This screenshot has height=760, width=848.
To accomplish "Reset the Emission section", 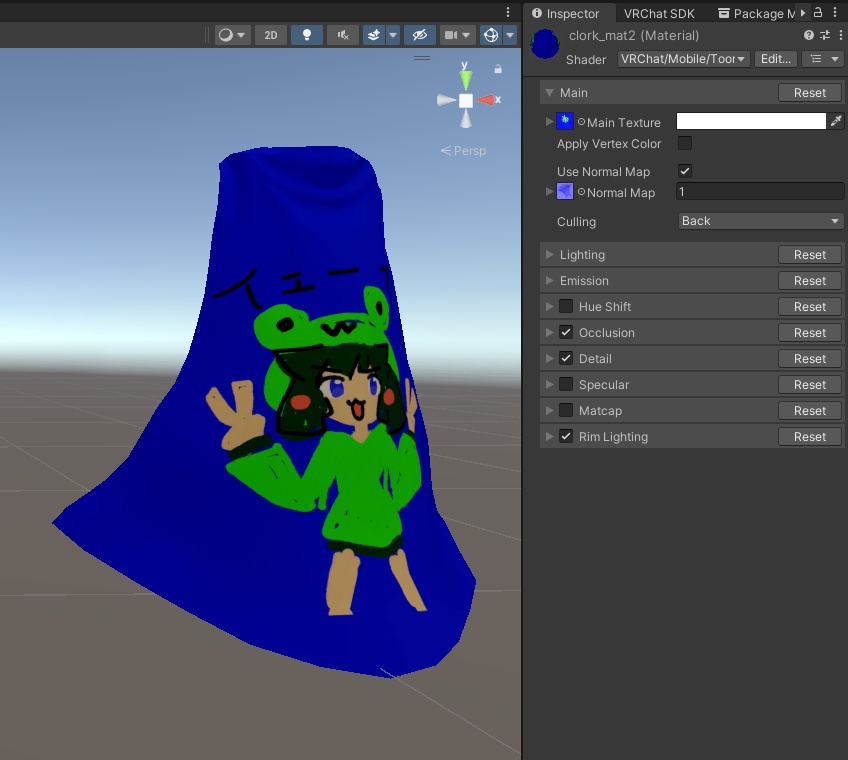I will click(x=810, y=281).
